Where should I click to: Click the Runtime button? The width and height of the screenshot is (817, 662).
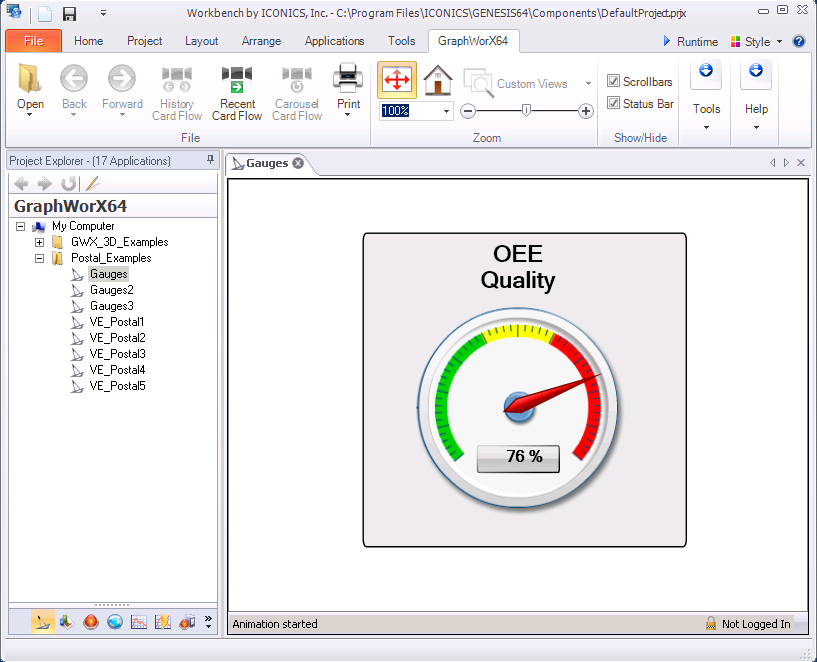690,42
